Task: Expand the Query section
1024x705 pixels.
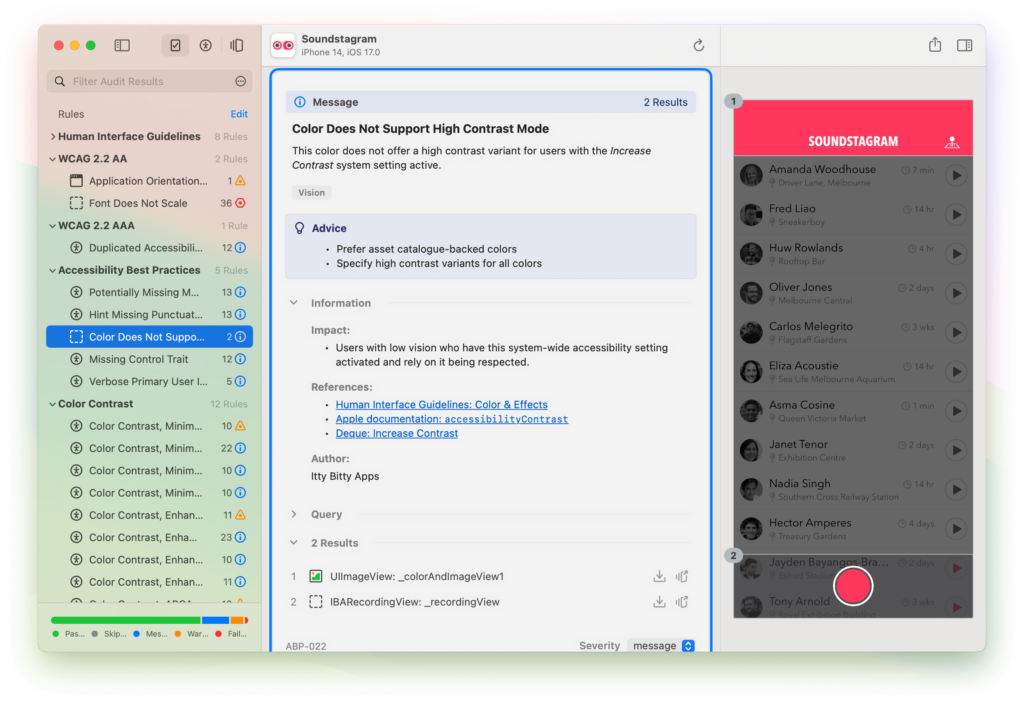Action: 294,514
